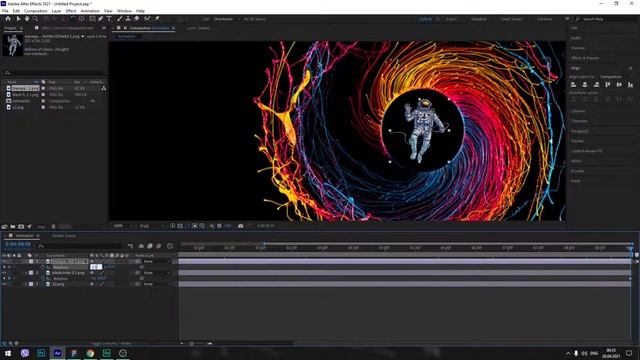Delete selected project item with trash icon
Screen dimensions: 640x360
(53, 227)
